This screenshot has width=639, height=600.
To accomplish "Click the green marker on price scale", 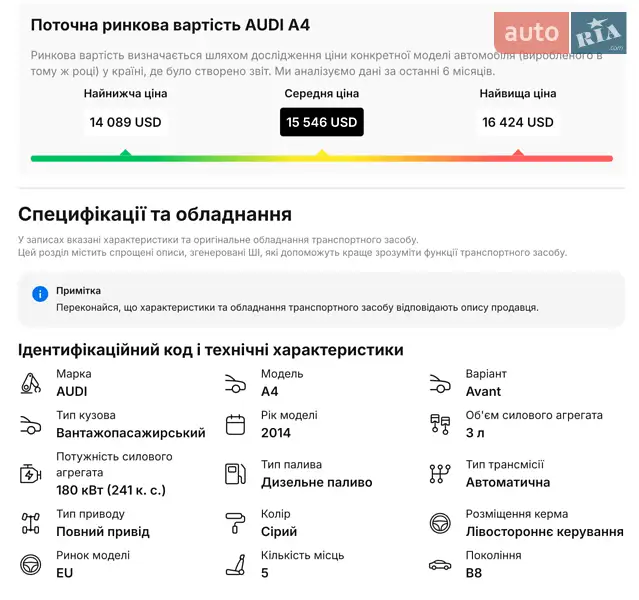I will click(125, 154).
